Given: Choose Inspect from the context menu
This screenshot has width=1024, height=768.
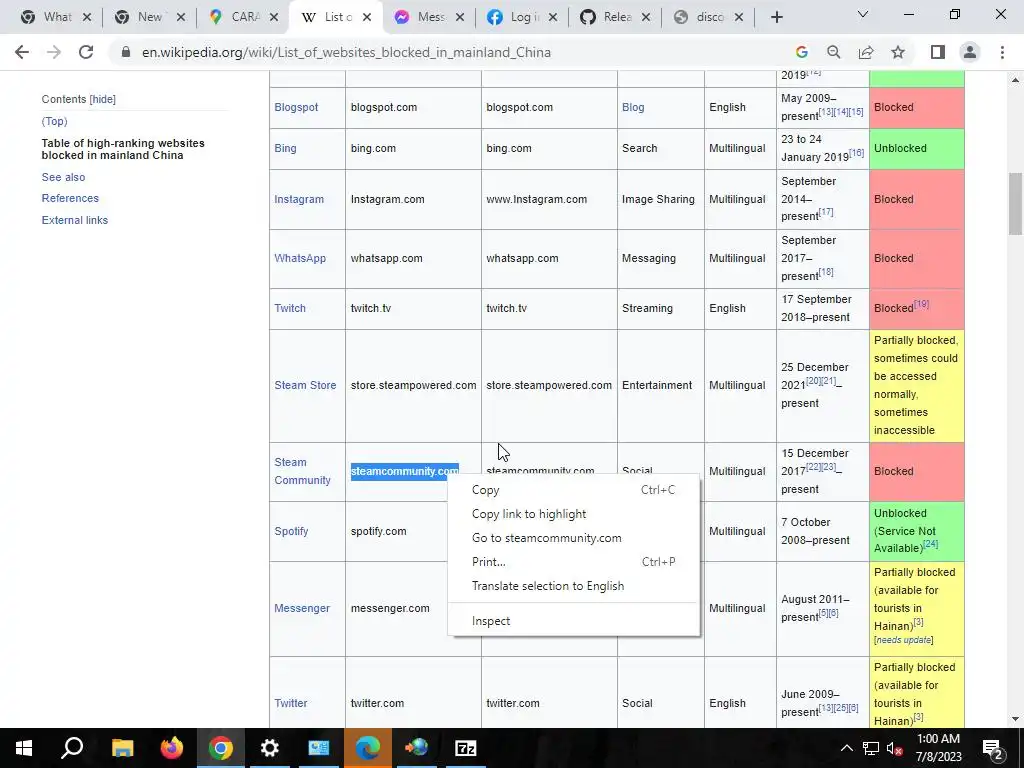Looking at the screenshot, I should click(573, 621).
